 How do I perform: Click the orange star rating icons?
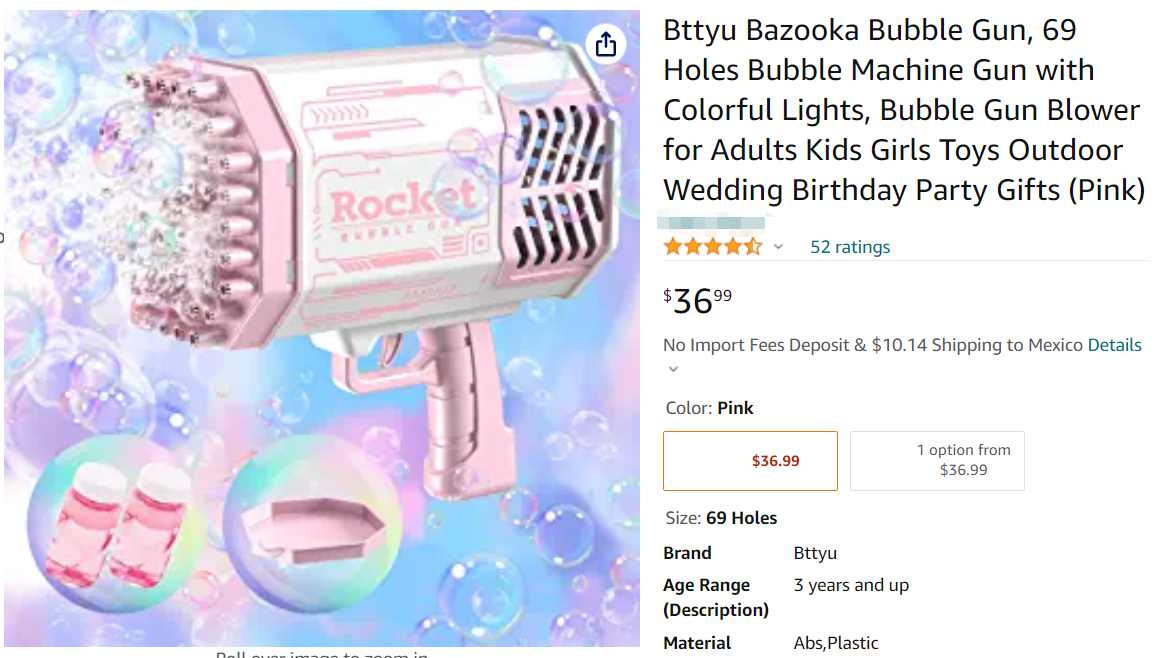(712, 247)
